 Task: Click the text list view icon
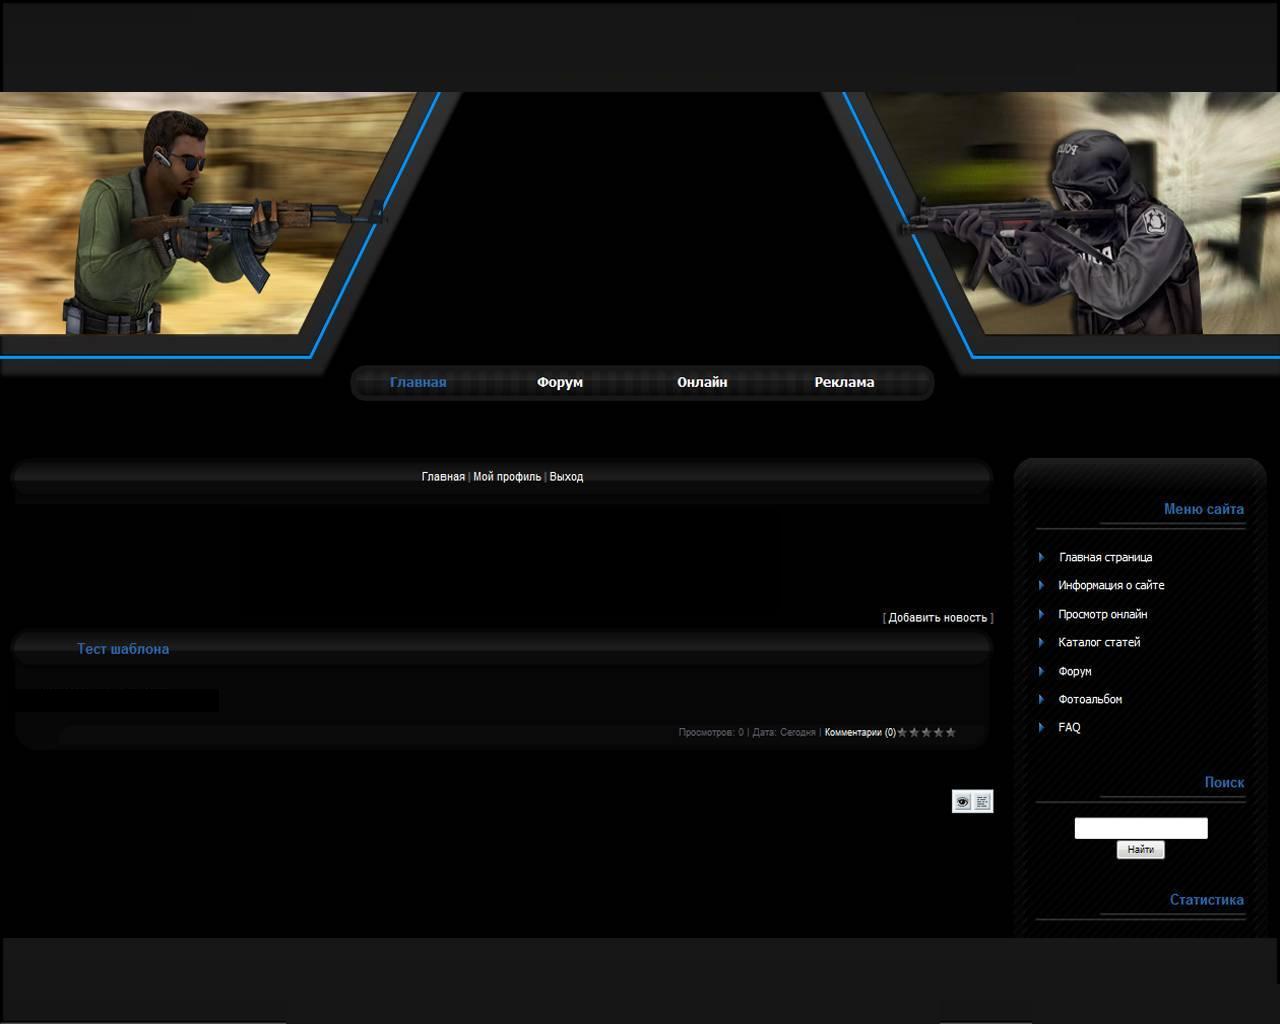coord(983,801)
